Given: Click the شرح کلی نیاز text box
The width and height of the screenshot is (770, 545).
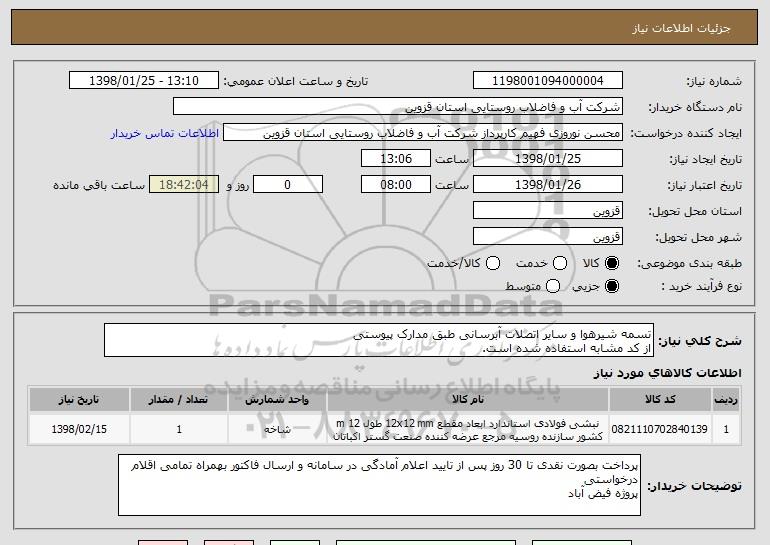Looking at the screenshot, I should point(379,340).
